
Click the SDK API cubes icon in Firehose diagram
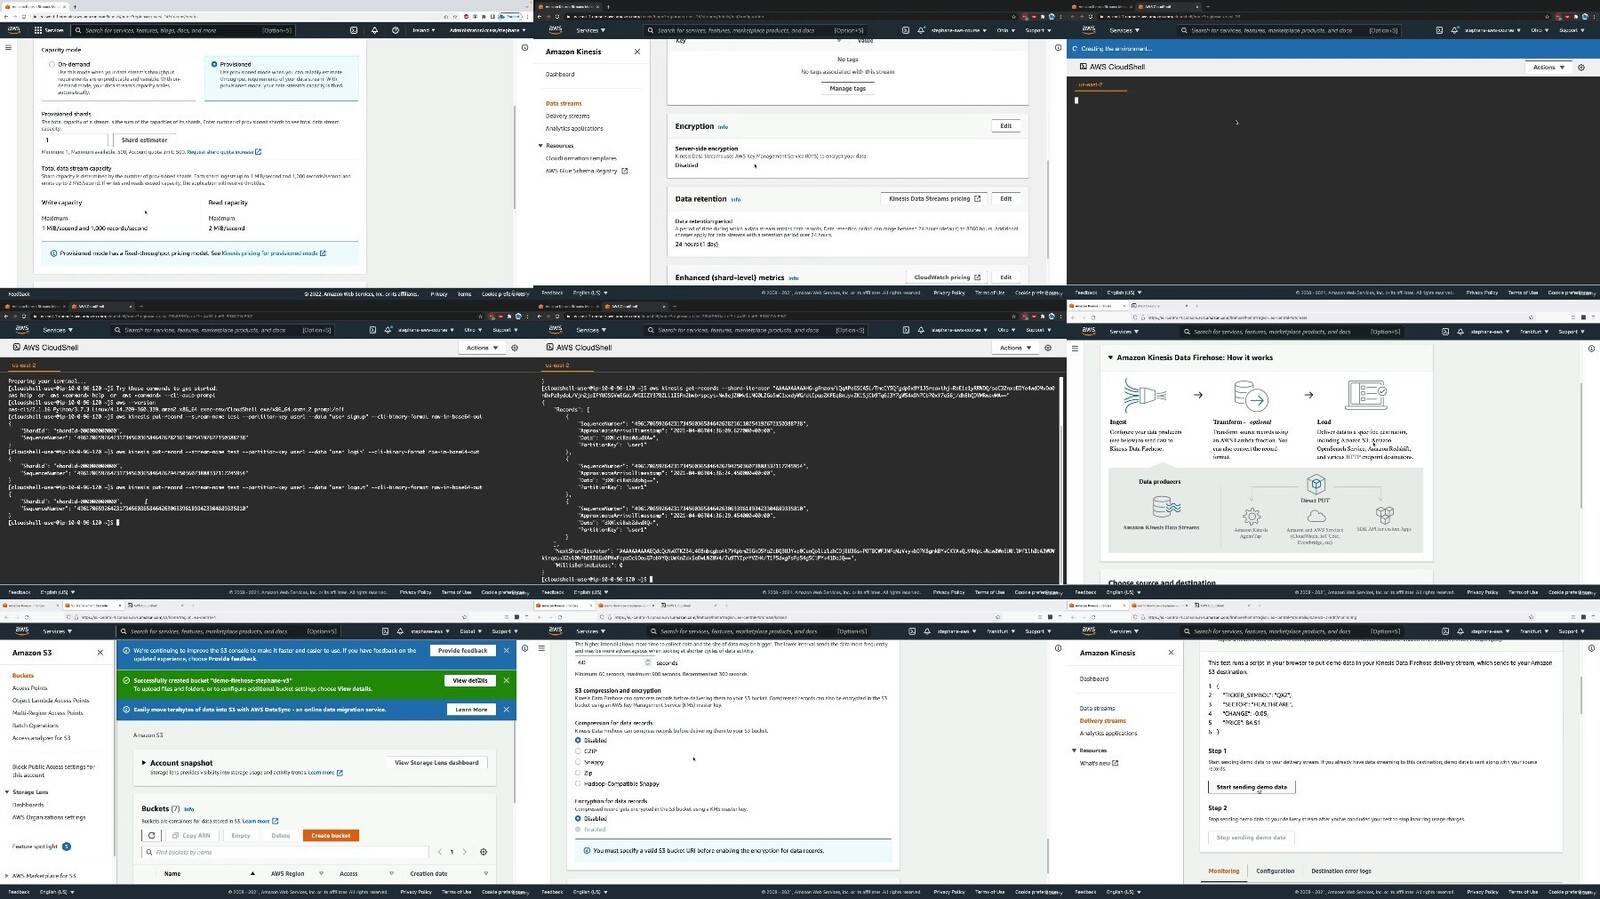(1384, 515)
